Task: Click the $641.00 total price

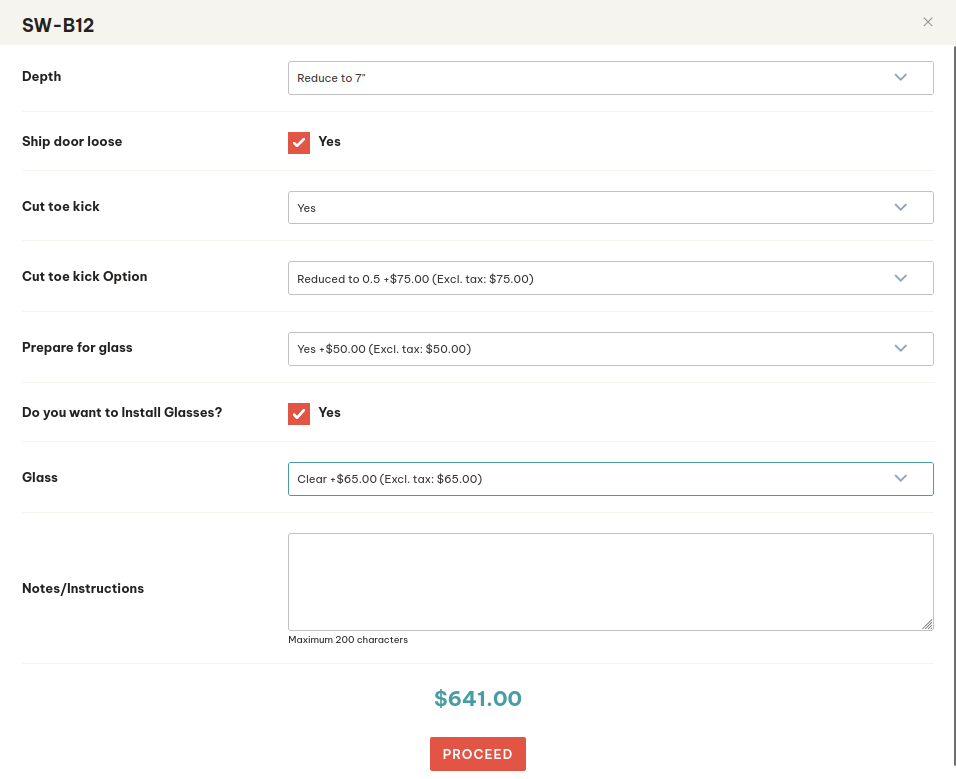Action: (x=478, y=699)
